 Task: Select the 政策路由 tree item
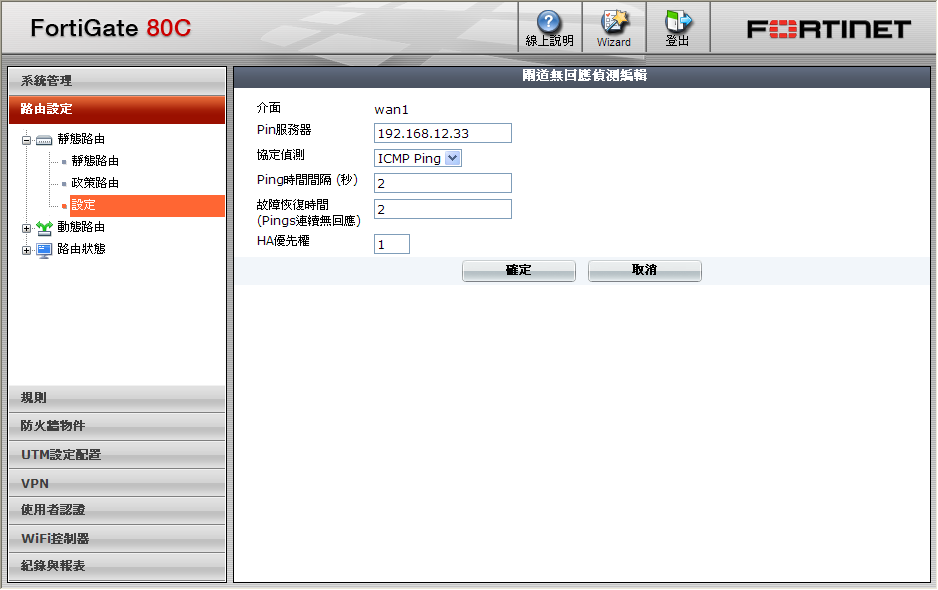(x=95, y=183)
